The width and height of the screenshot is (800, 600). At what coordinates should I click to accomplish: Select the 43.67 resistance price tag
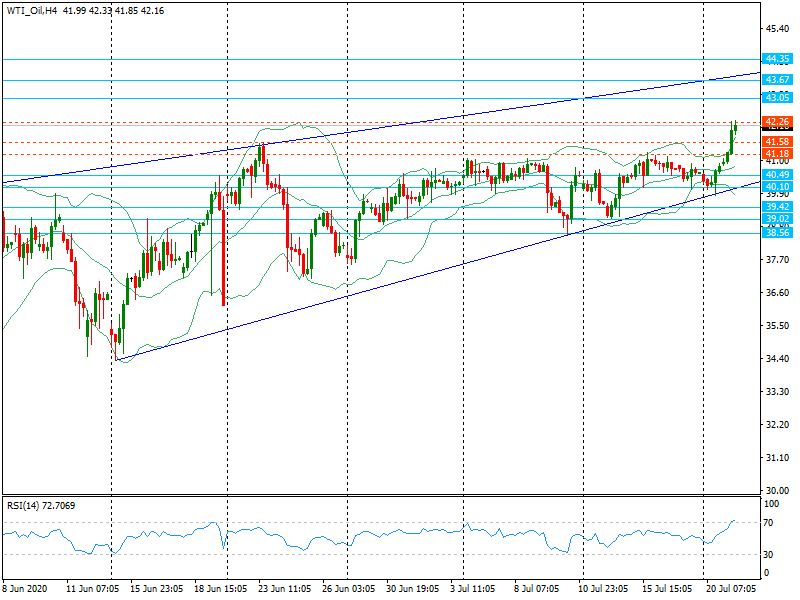pyautogui.click(x=777, y=79)
